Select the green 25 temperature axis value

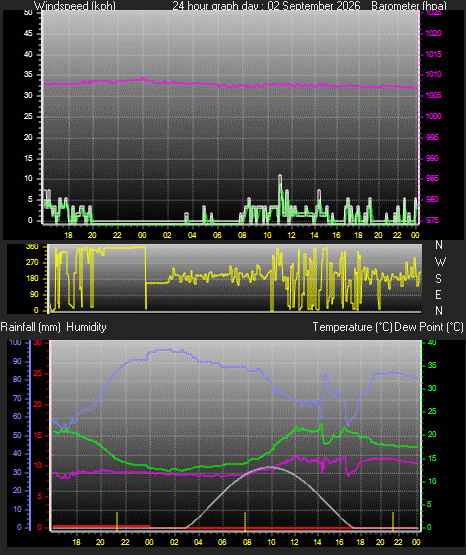[x=432, y=411]
